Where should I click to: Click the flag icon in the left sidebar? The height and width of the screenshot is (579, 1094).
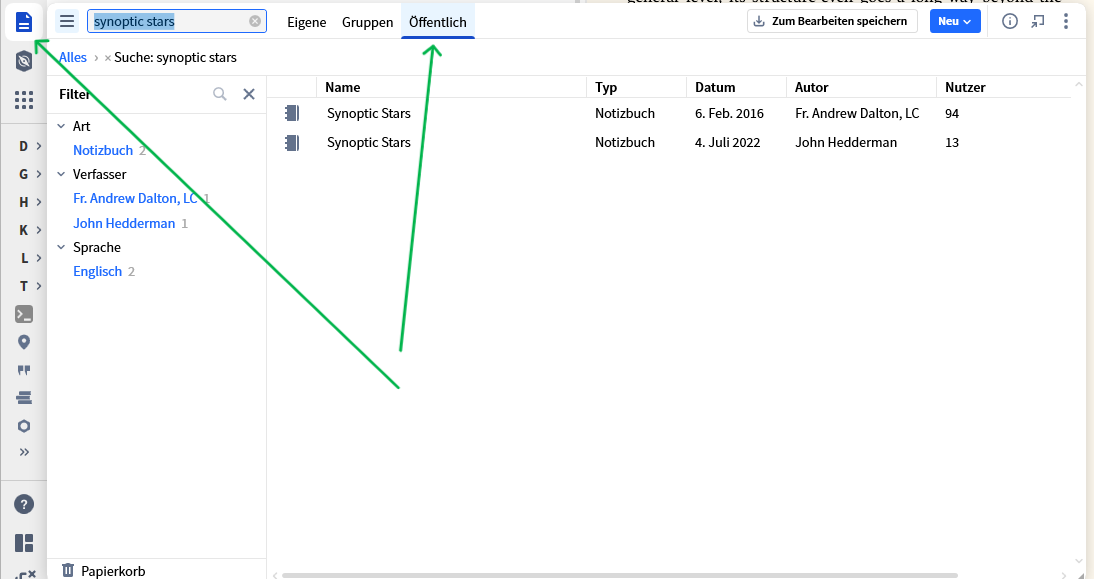22,370
